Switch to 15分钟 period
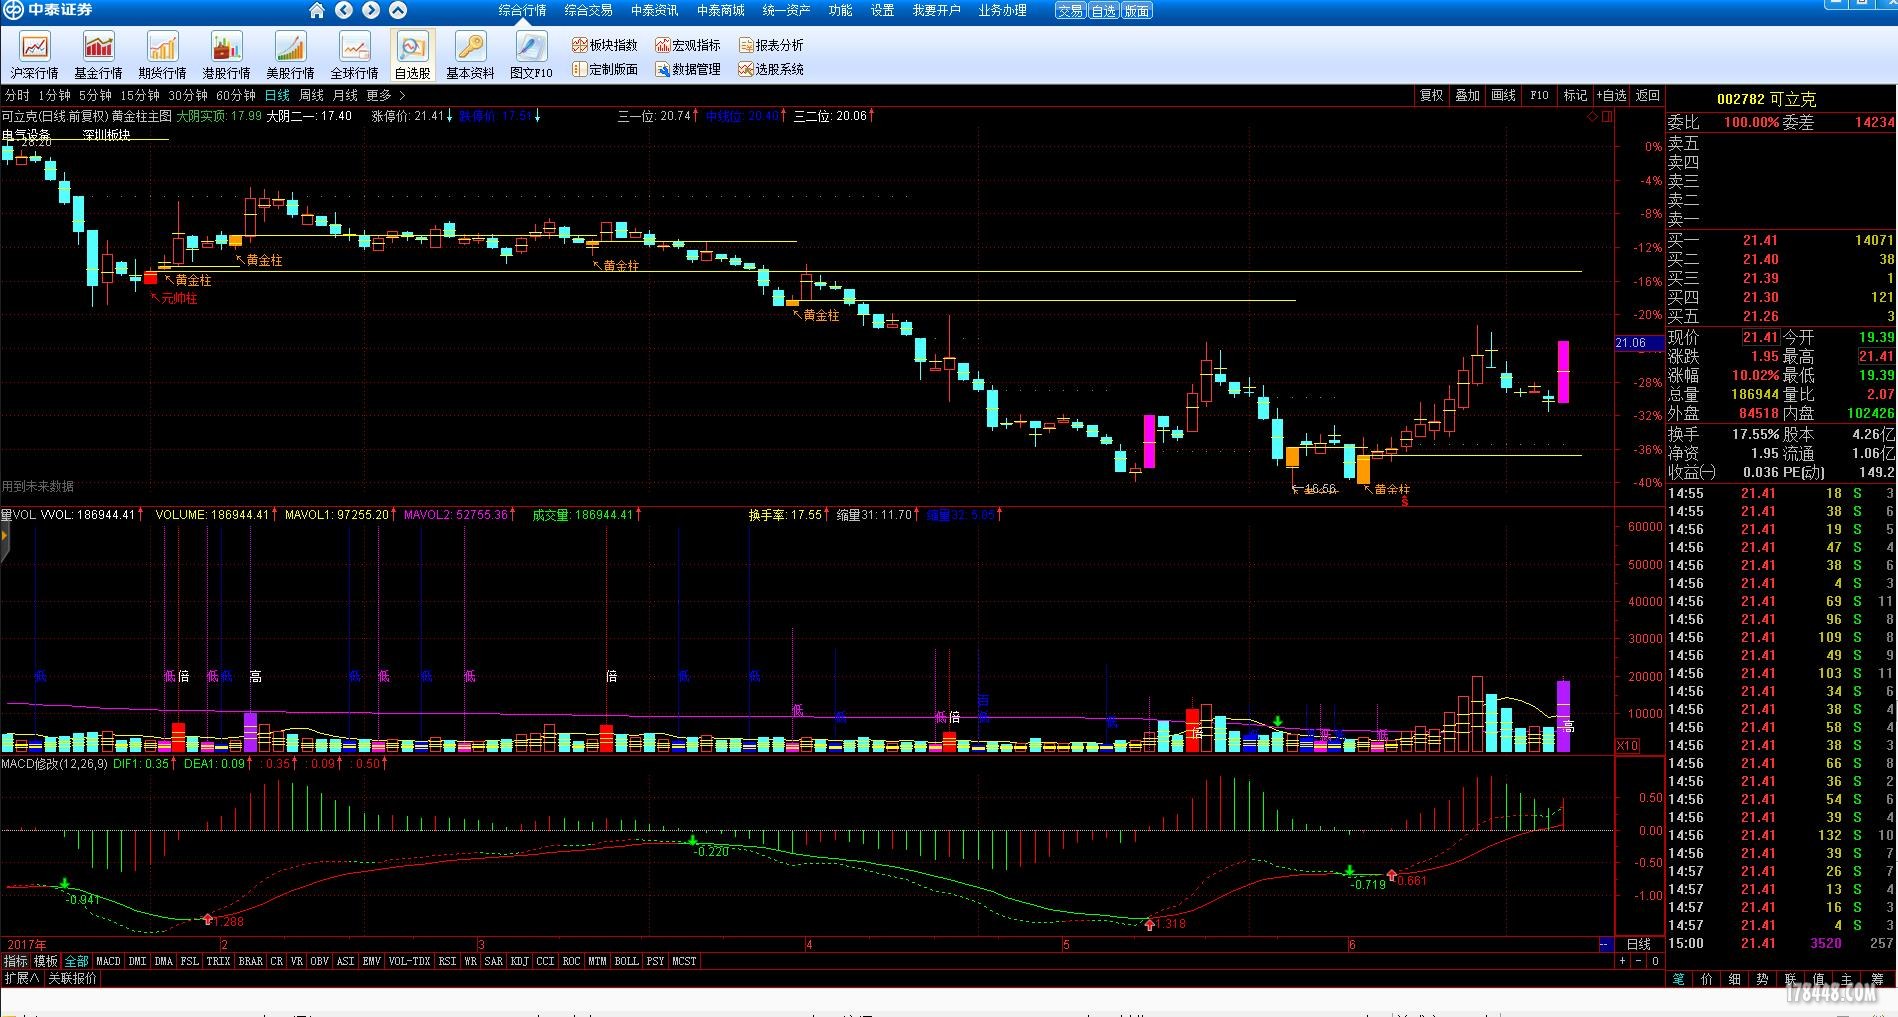1898x1017 pixels. pos(140,95)
